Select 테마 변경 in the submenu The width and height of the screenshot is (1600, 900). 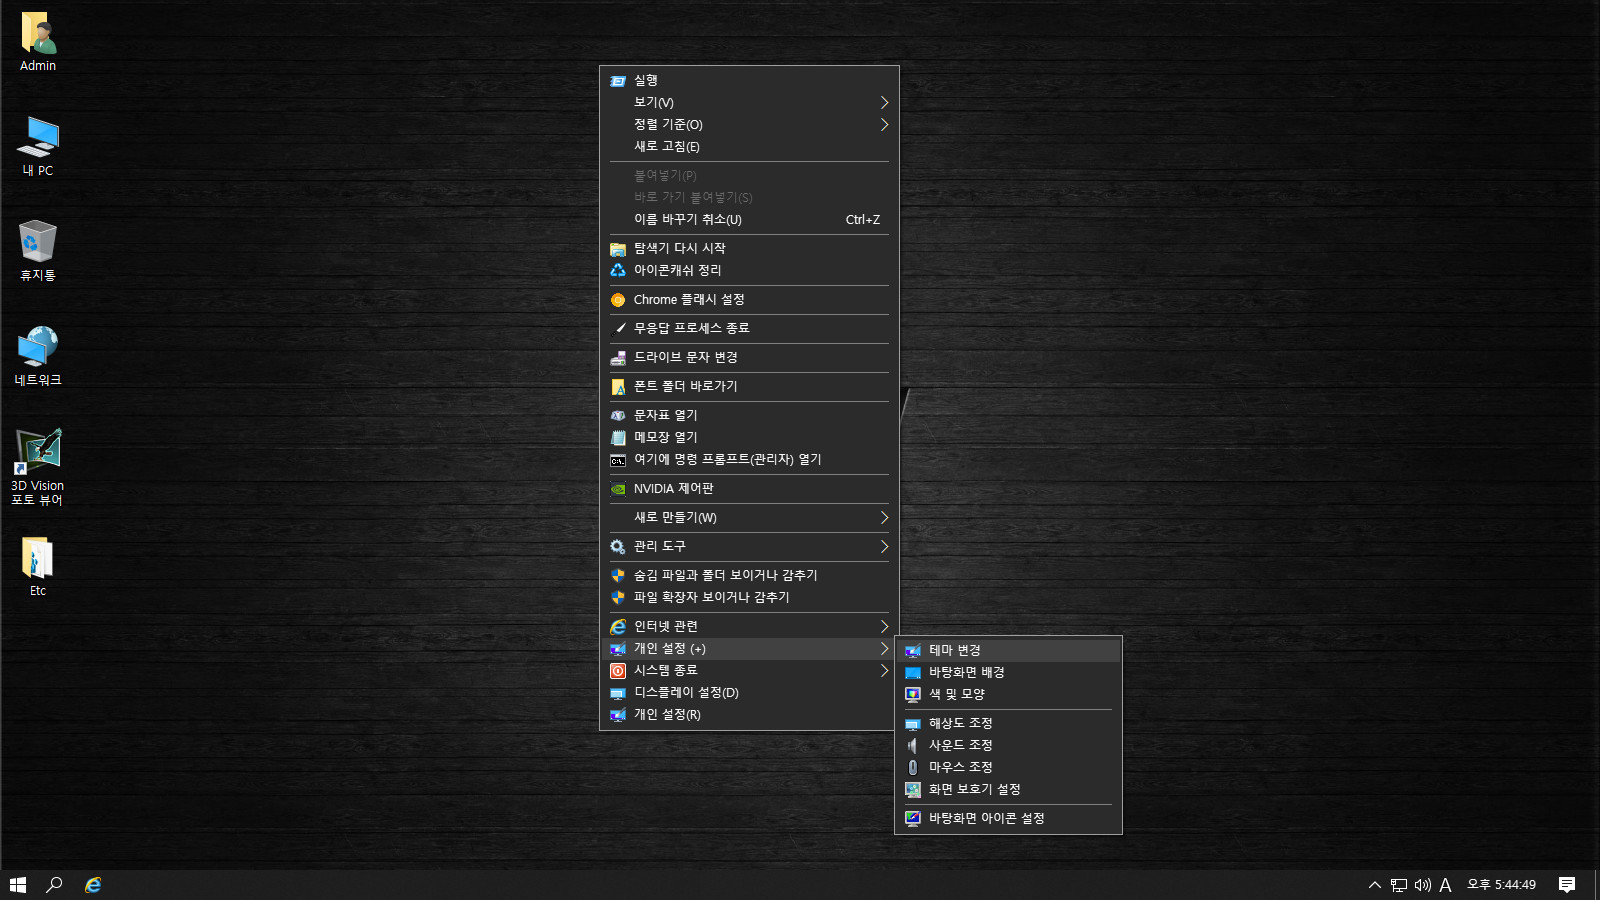coord(1008,650)
